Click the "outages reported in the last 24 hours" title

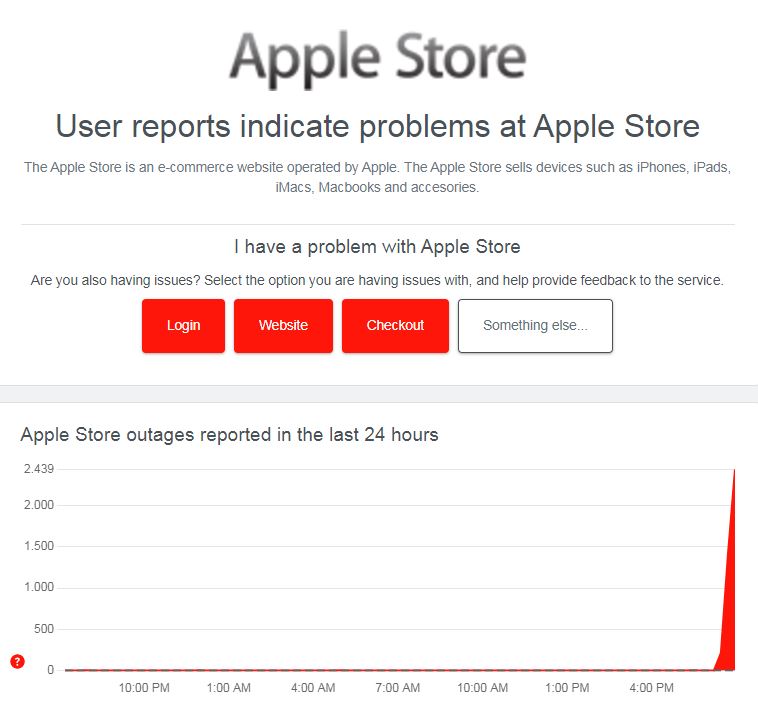(x=229, y=435)
